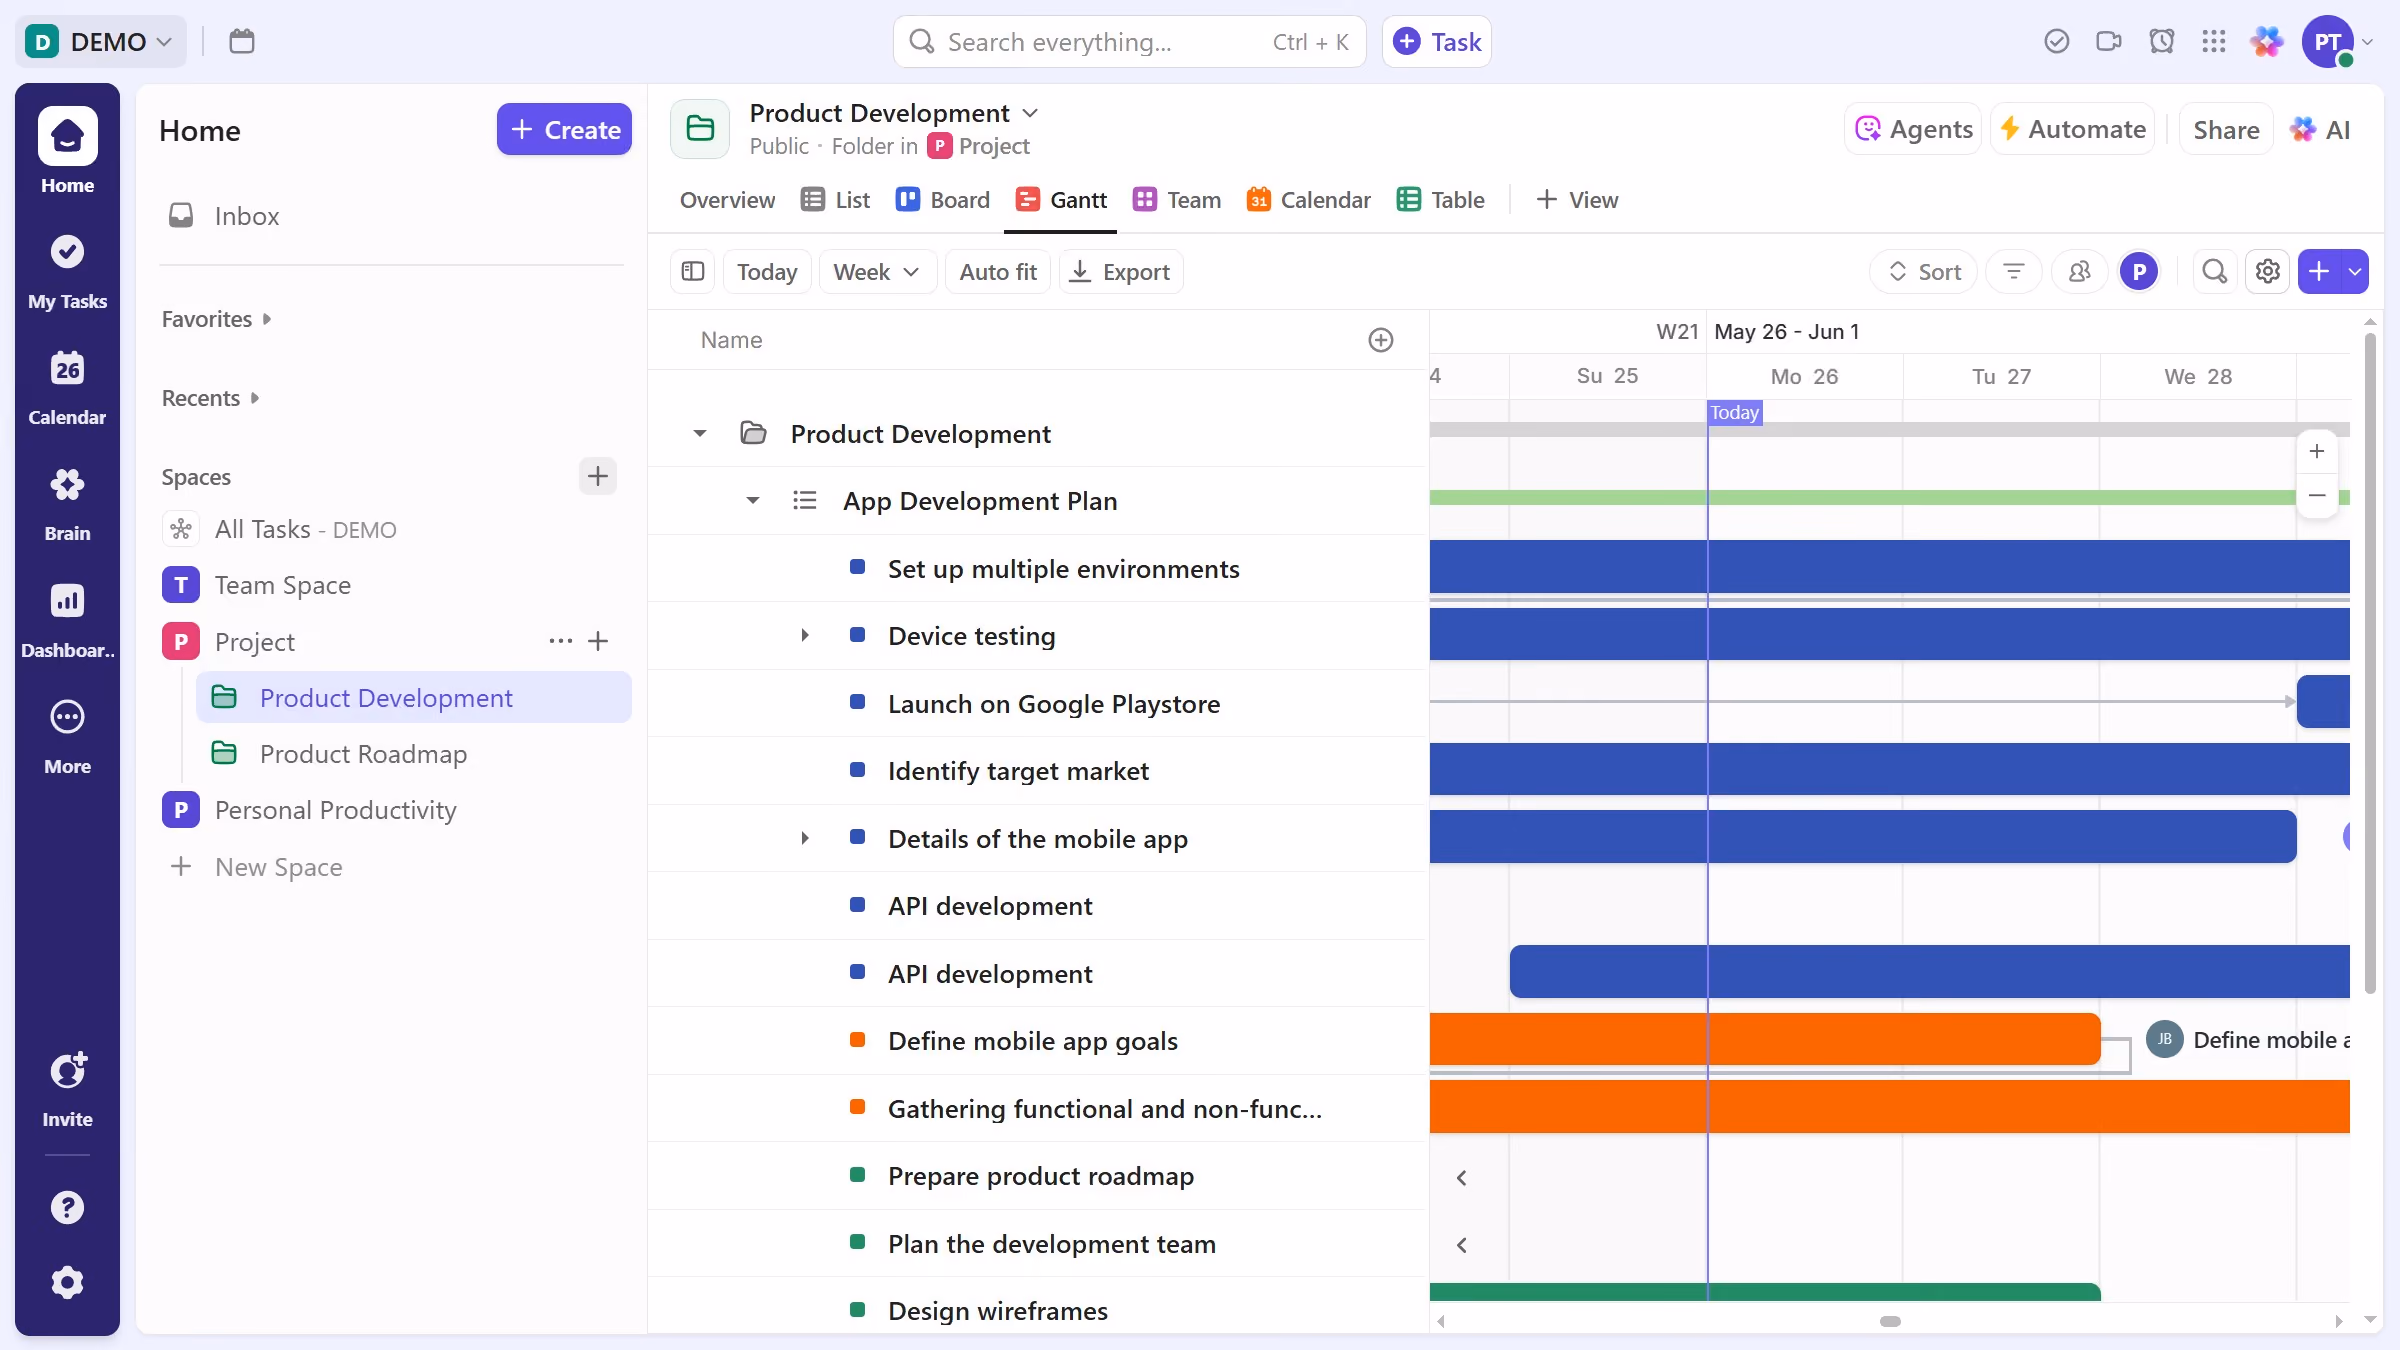Open the More menu in sidebar
The image size is (2400, 1350).
click(x=67, y=736)
